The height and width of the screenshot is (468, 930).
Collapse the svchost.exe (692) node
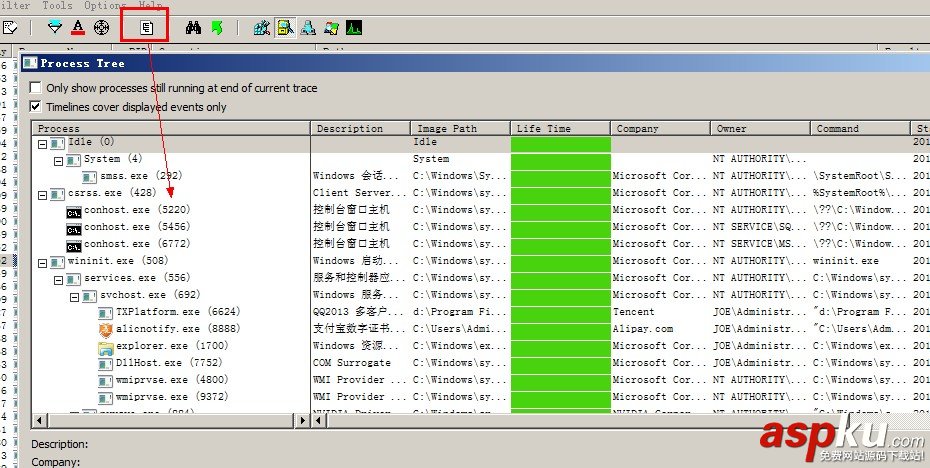(x=74, y=297)
